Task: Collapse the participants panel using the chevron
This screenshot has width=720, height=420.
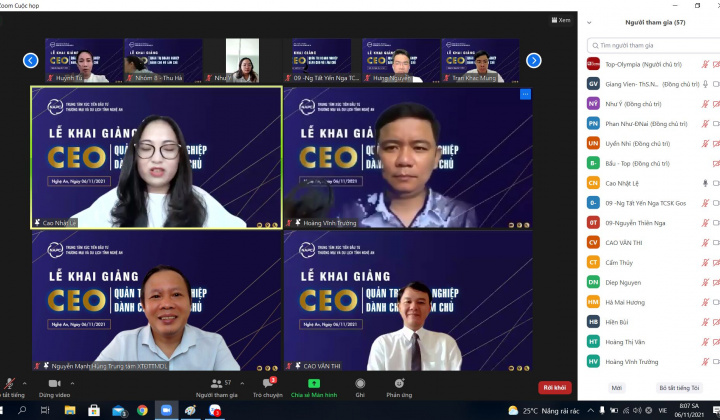Action: pyautogui.click(x=588, y=21)
